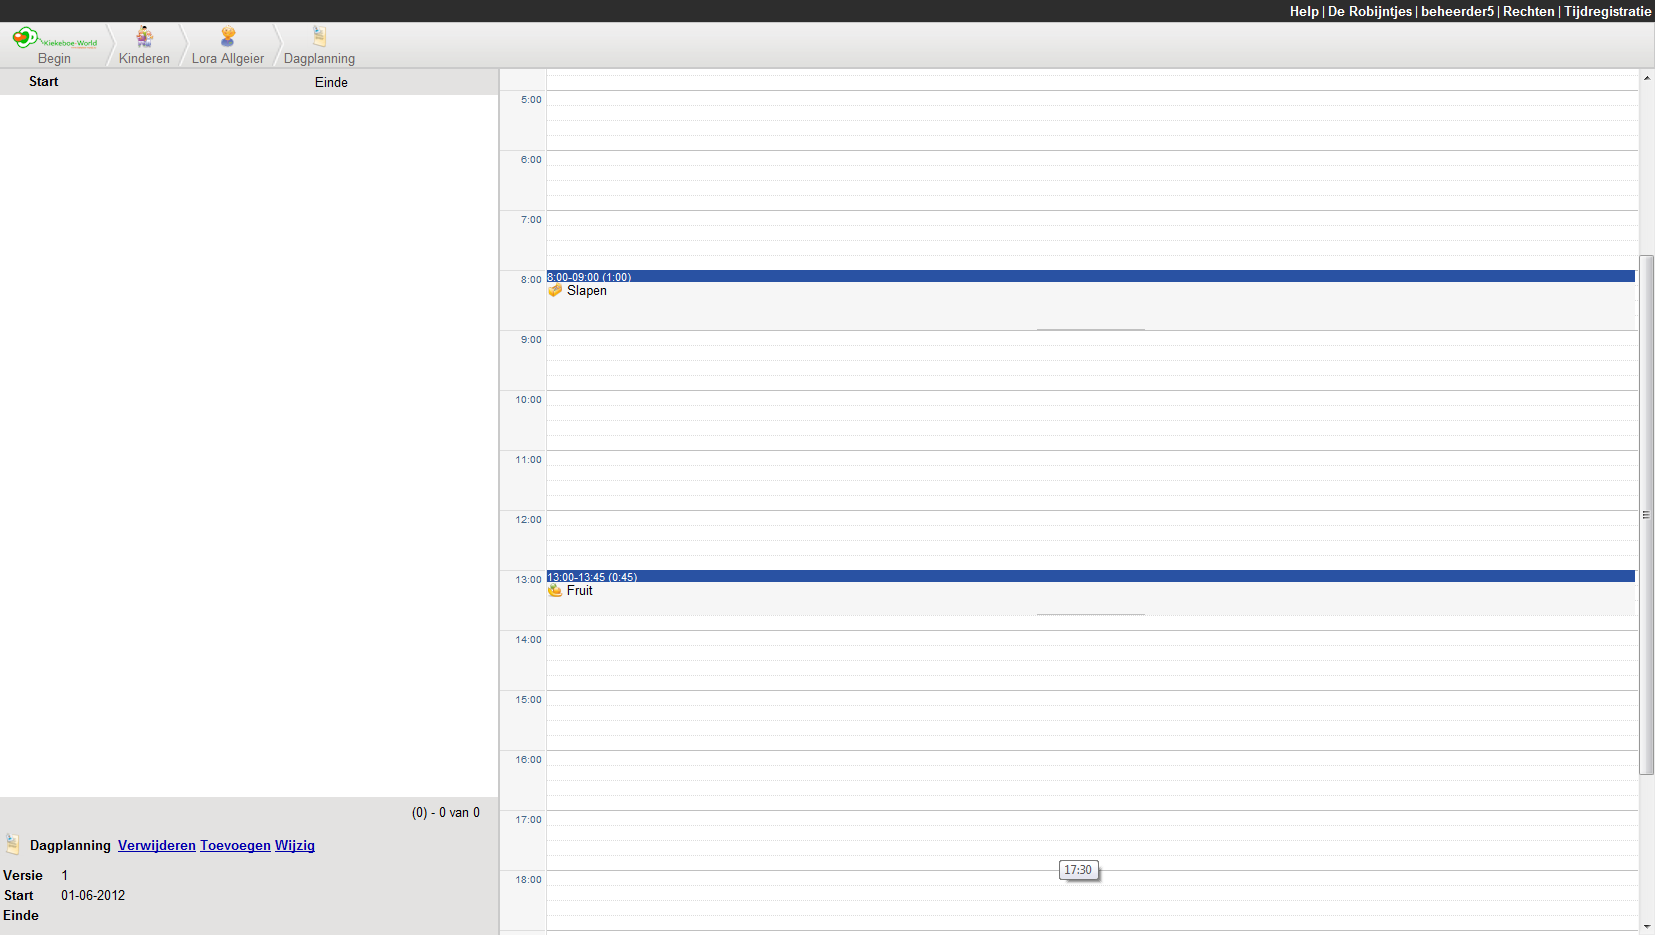Open Tijdregistratie in the top bar
Screen dimensions: 1655x935
[x=1607, y=11]
